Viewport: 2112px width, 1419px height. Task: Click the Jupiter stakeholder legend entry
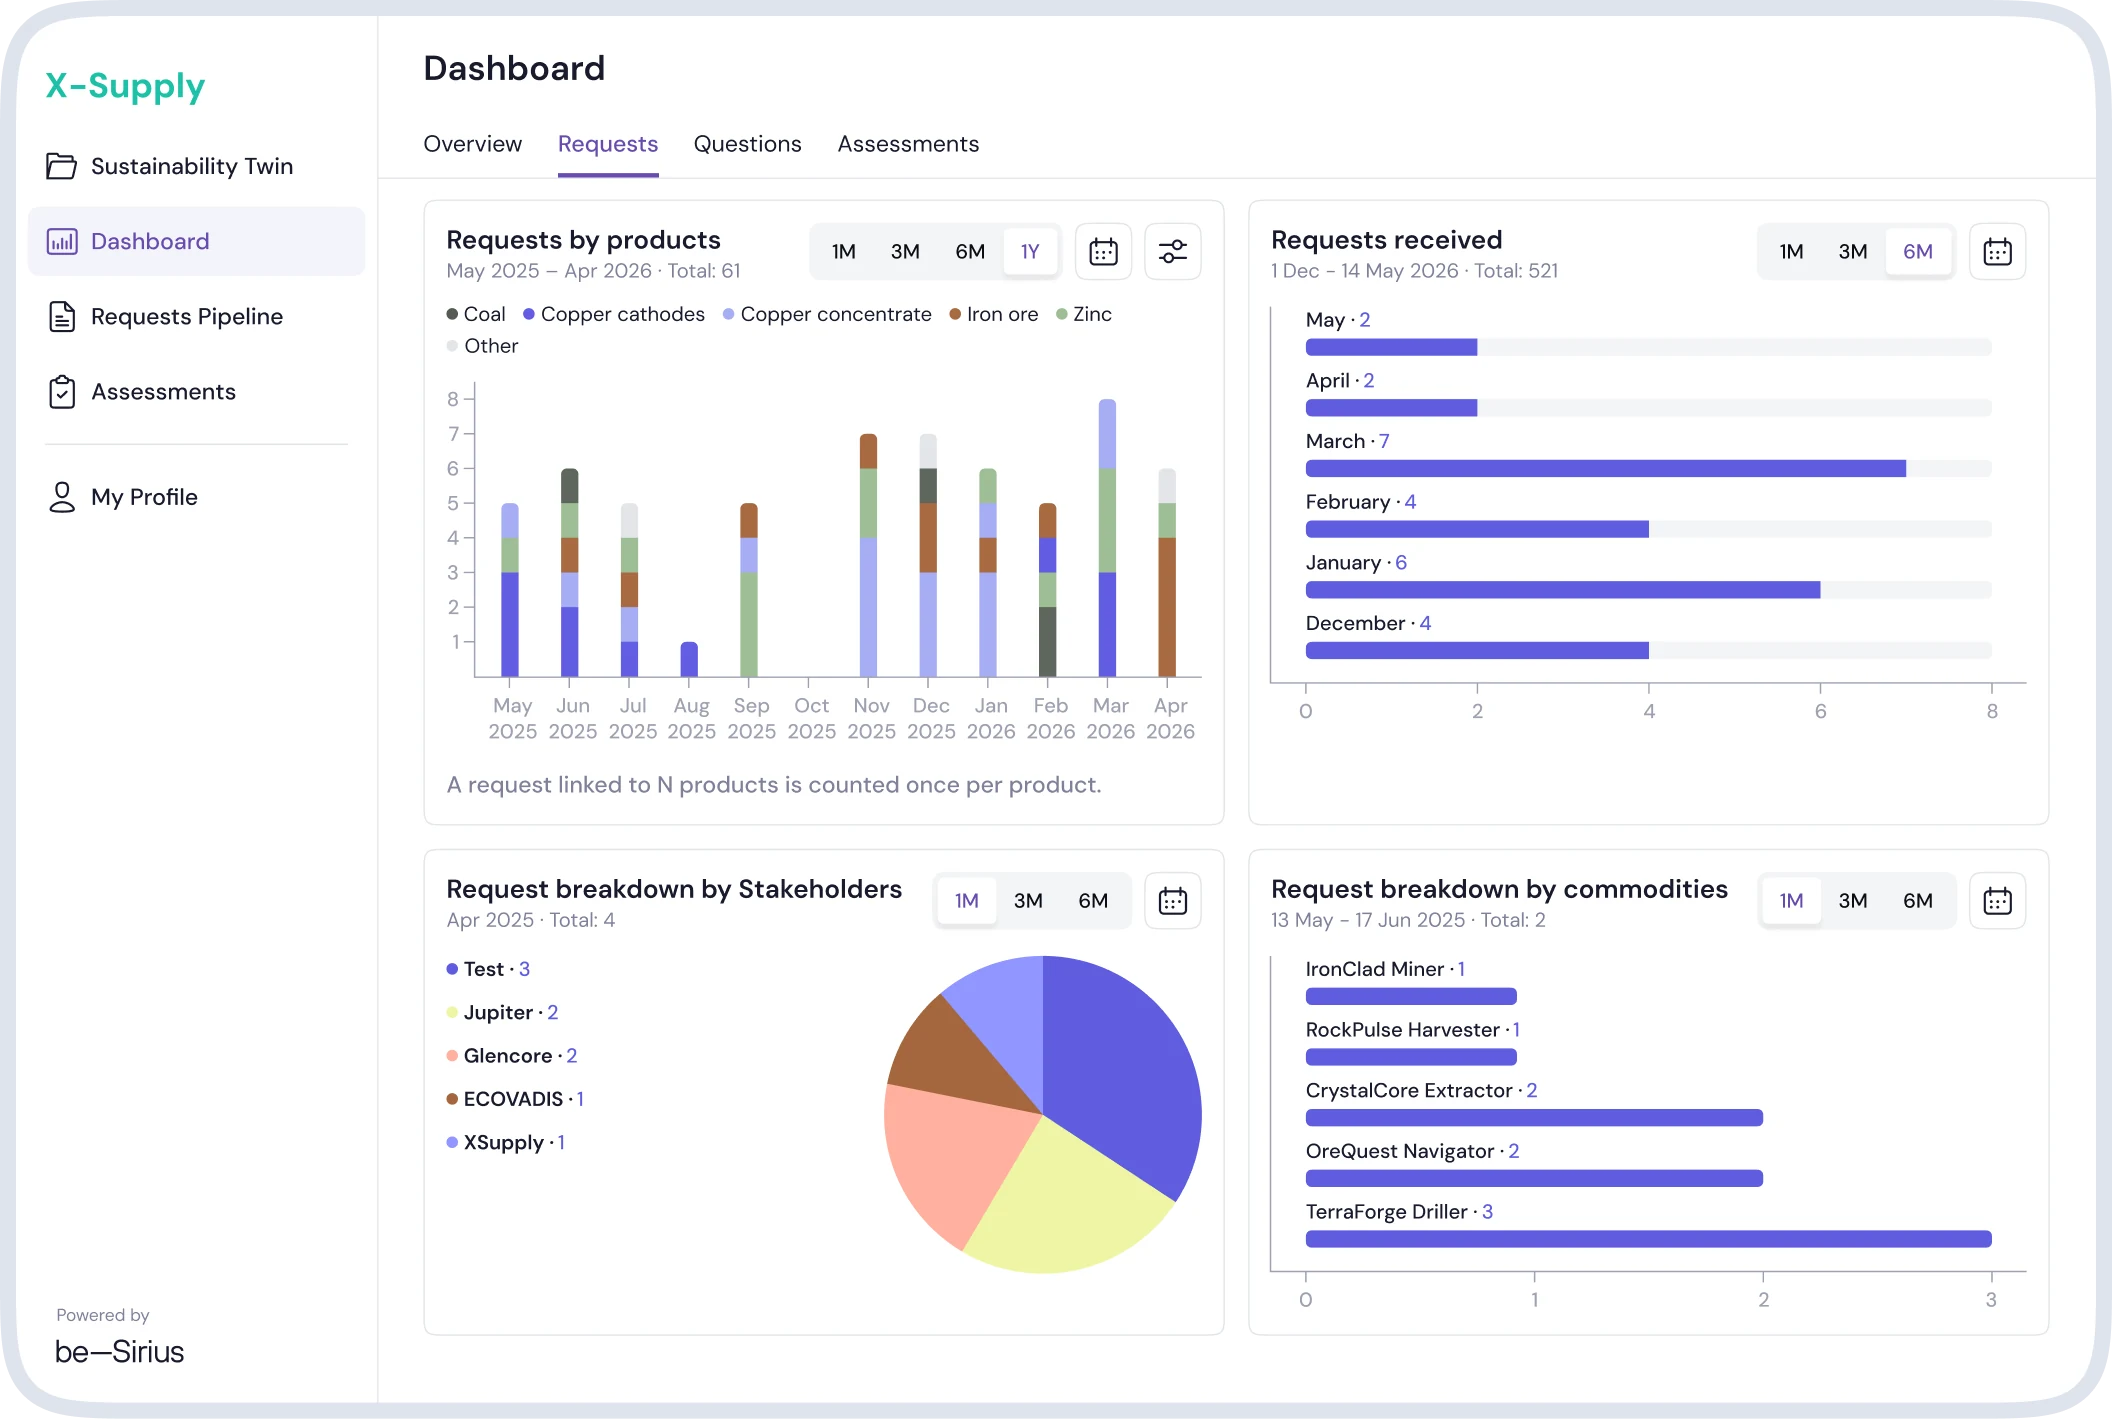coord(502,1012)
